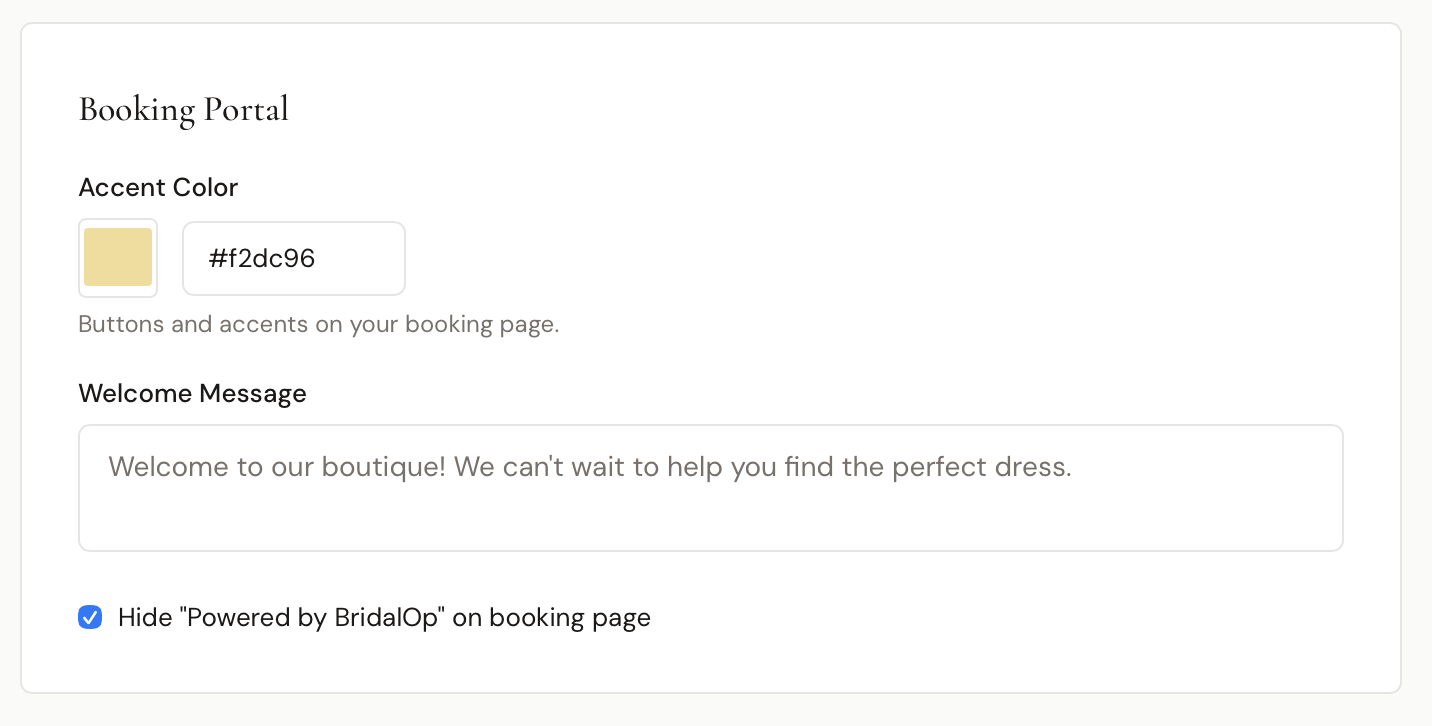Click the color swatch border frame

tap(118, 222)
